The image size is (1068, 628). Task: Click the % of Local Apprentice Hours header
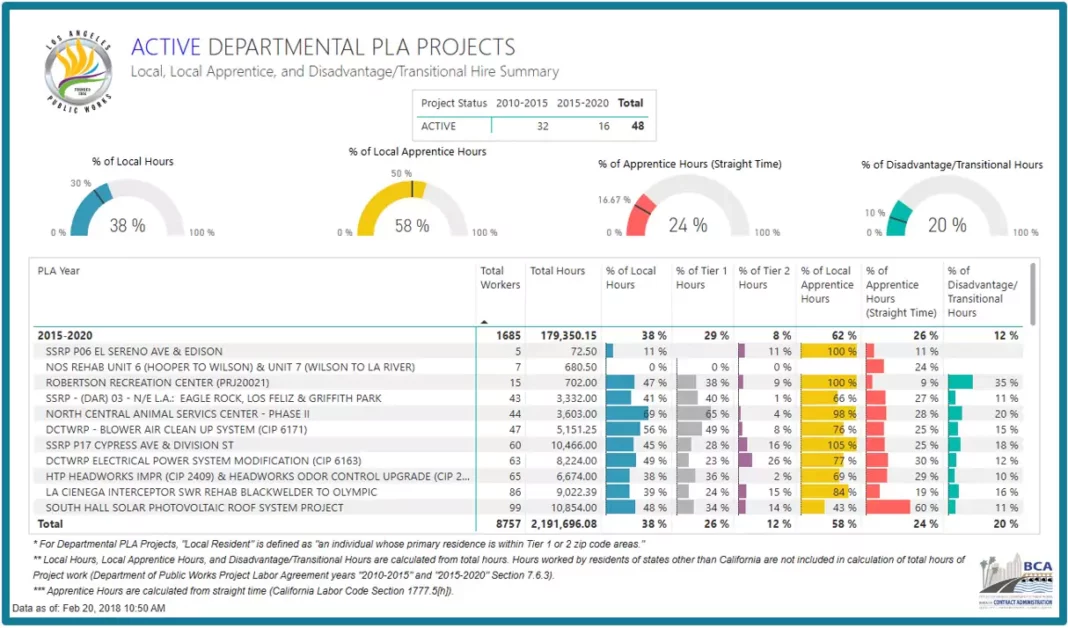[x=827, y=284]
